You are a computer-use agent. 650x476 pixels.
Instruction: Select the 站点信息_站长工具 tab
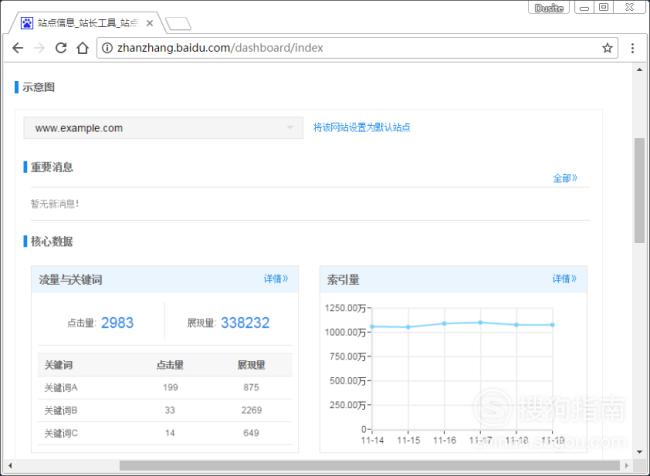coord(87,23)
